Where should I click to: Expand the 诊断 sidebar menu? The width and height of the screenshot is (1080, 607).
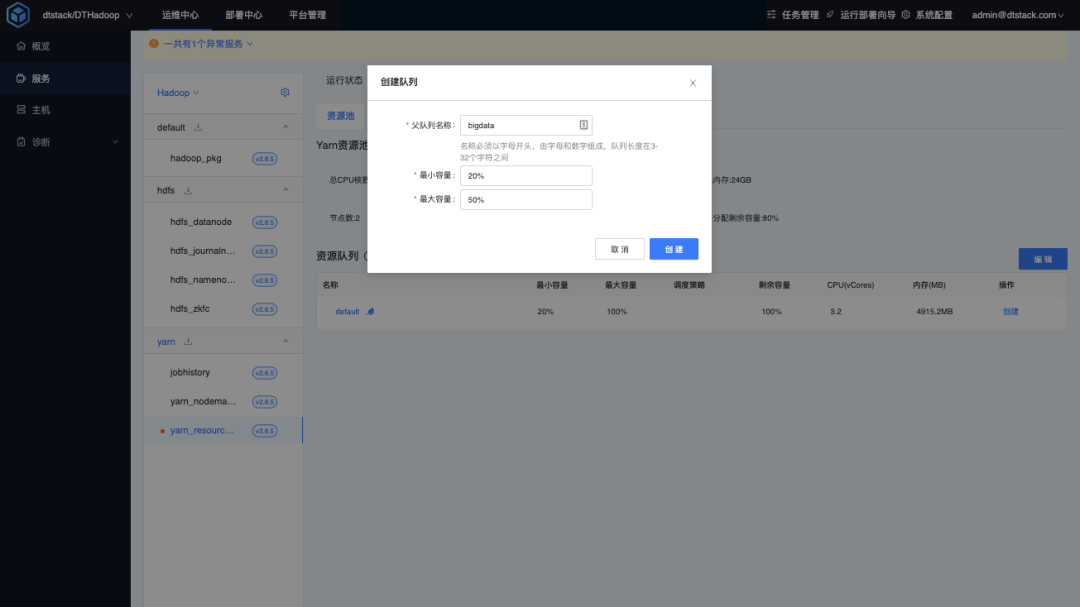tap(115, 142)
